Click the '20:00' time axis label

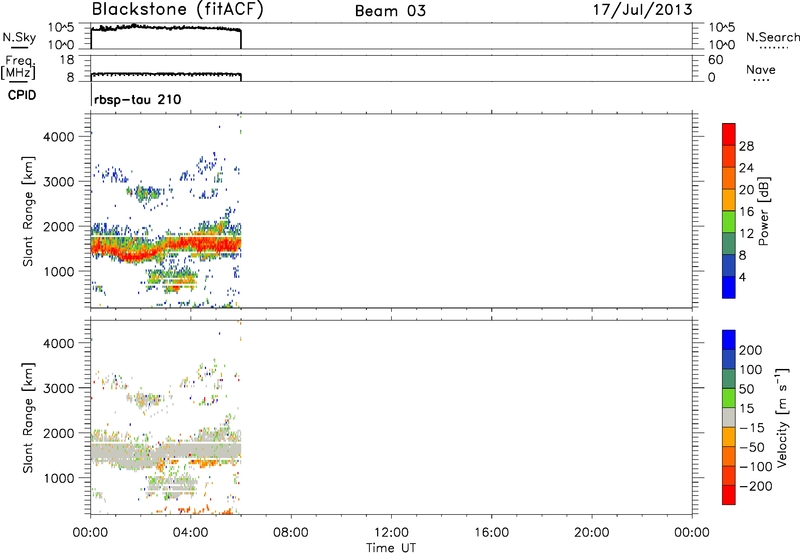tap(591, 533)
